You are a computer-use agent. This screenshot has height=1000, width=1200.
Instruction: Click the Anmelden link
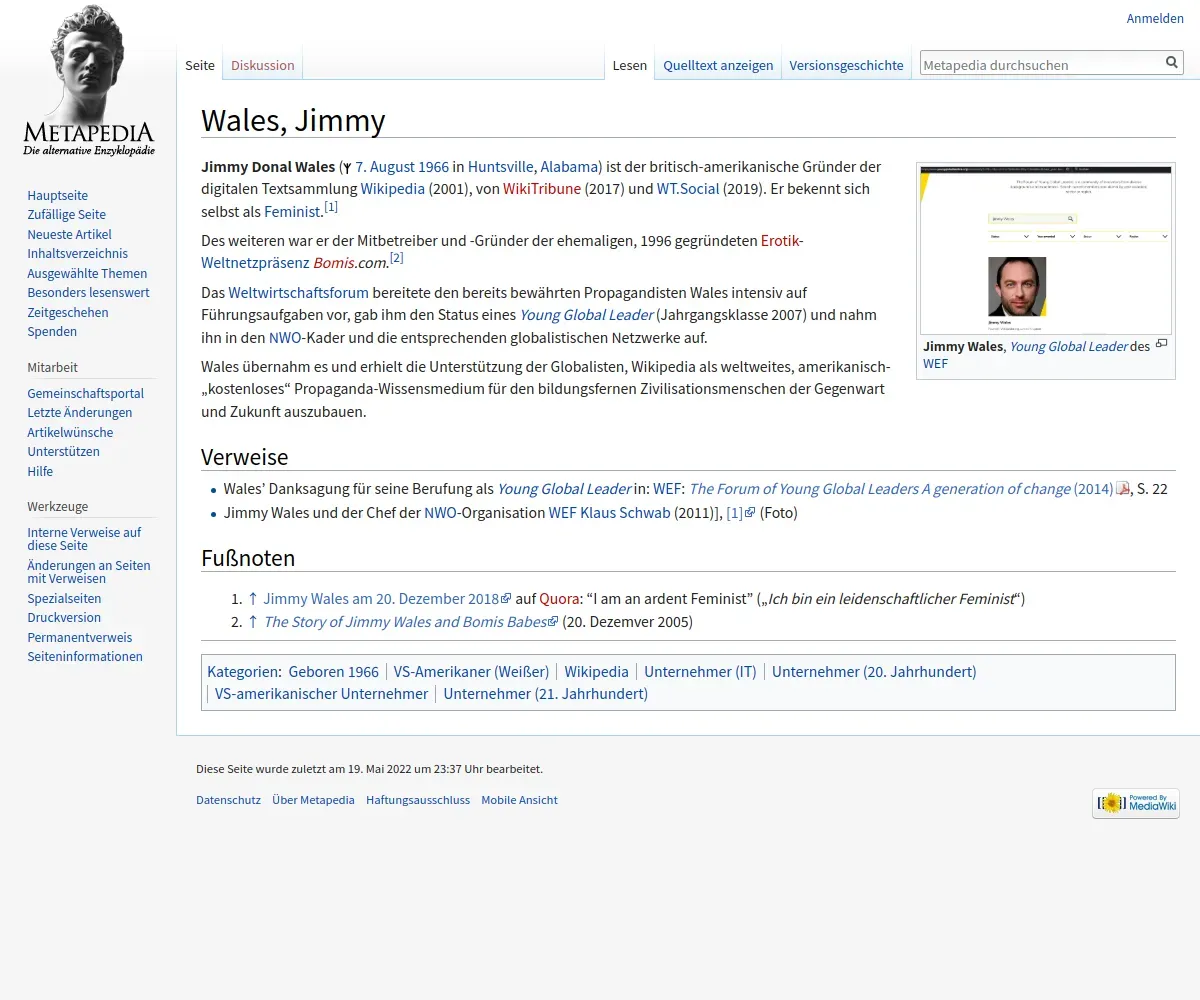(1155, 18)
